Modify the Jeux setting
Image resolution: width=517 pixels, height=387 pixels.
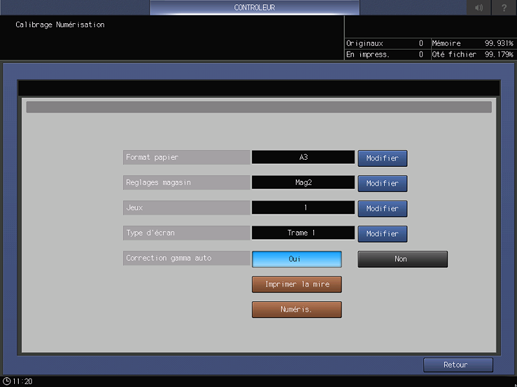tap(382, 209)
